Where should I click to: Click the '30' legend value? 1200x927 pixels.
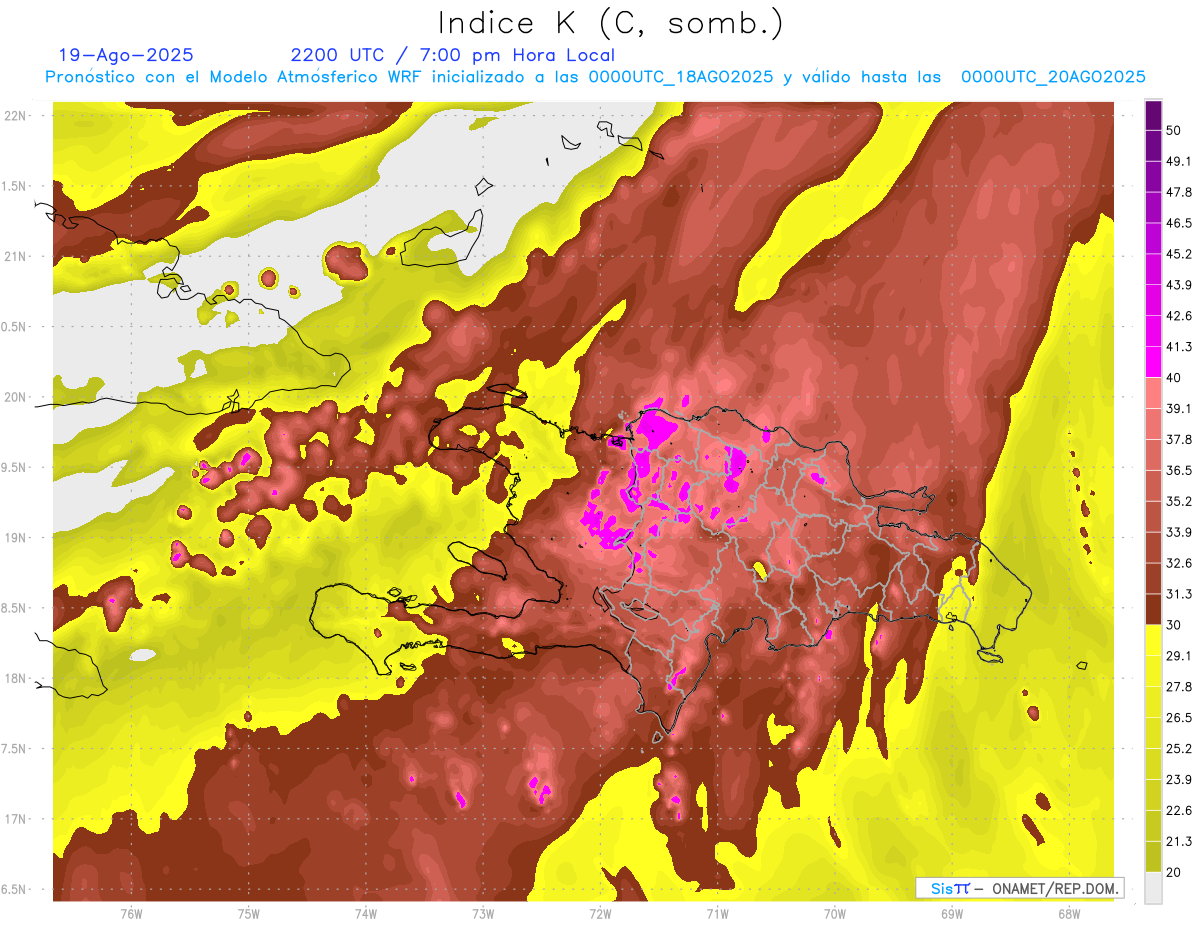[x=1175, y=624]
